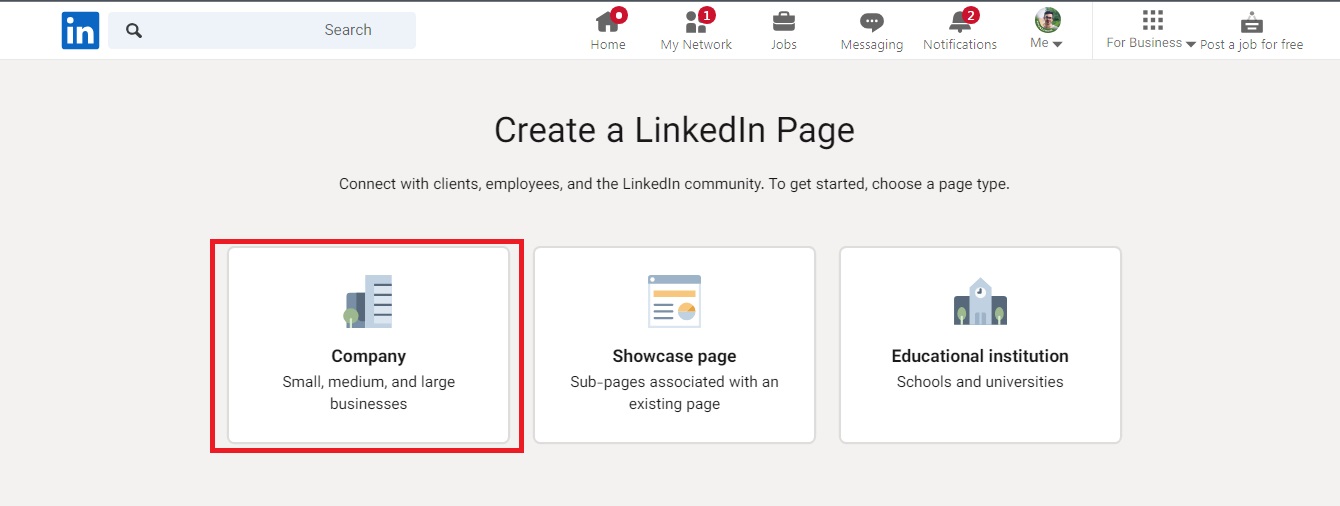Click the Showcase page window illustration
Image resolution: width=1340 pixels, height=506 pixels.
point(674,301)
